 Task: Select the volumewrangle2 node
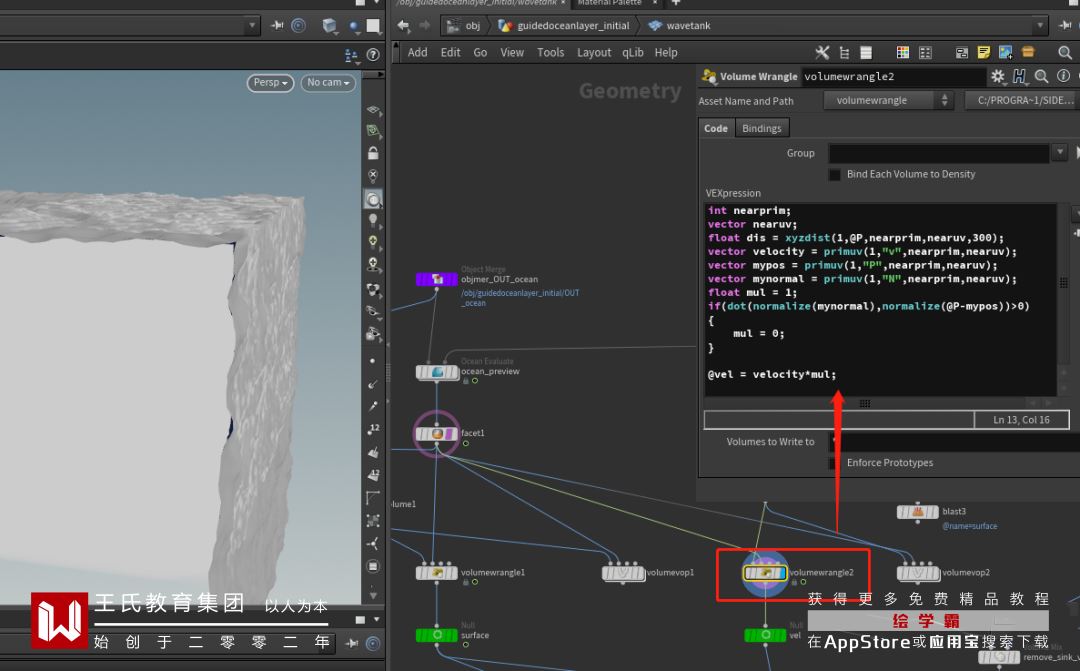[x=765, y=573]
